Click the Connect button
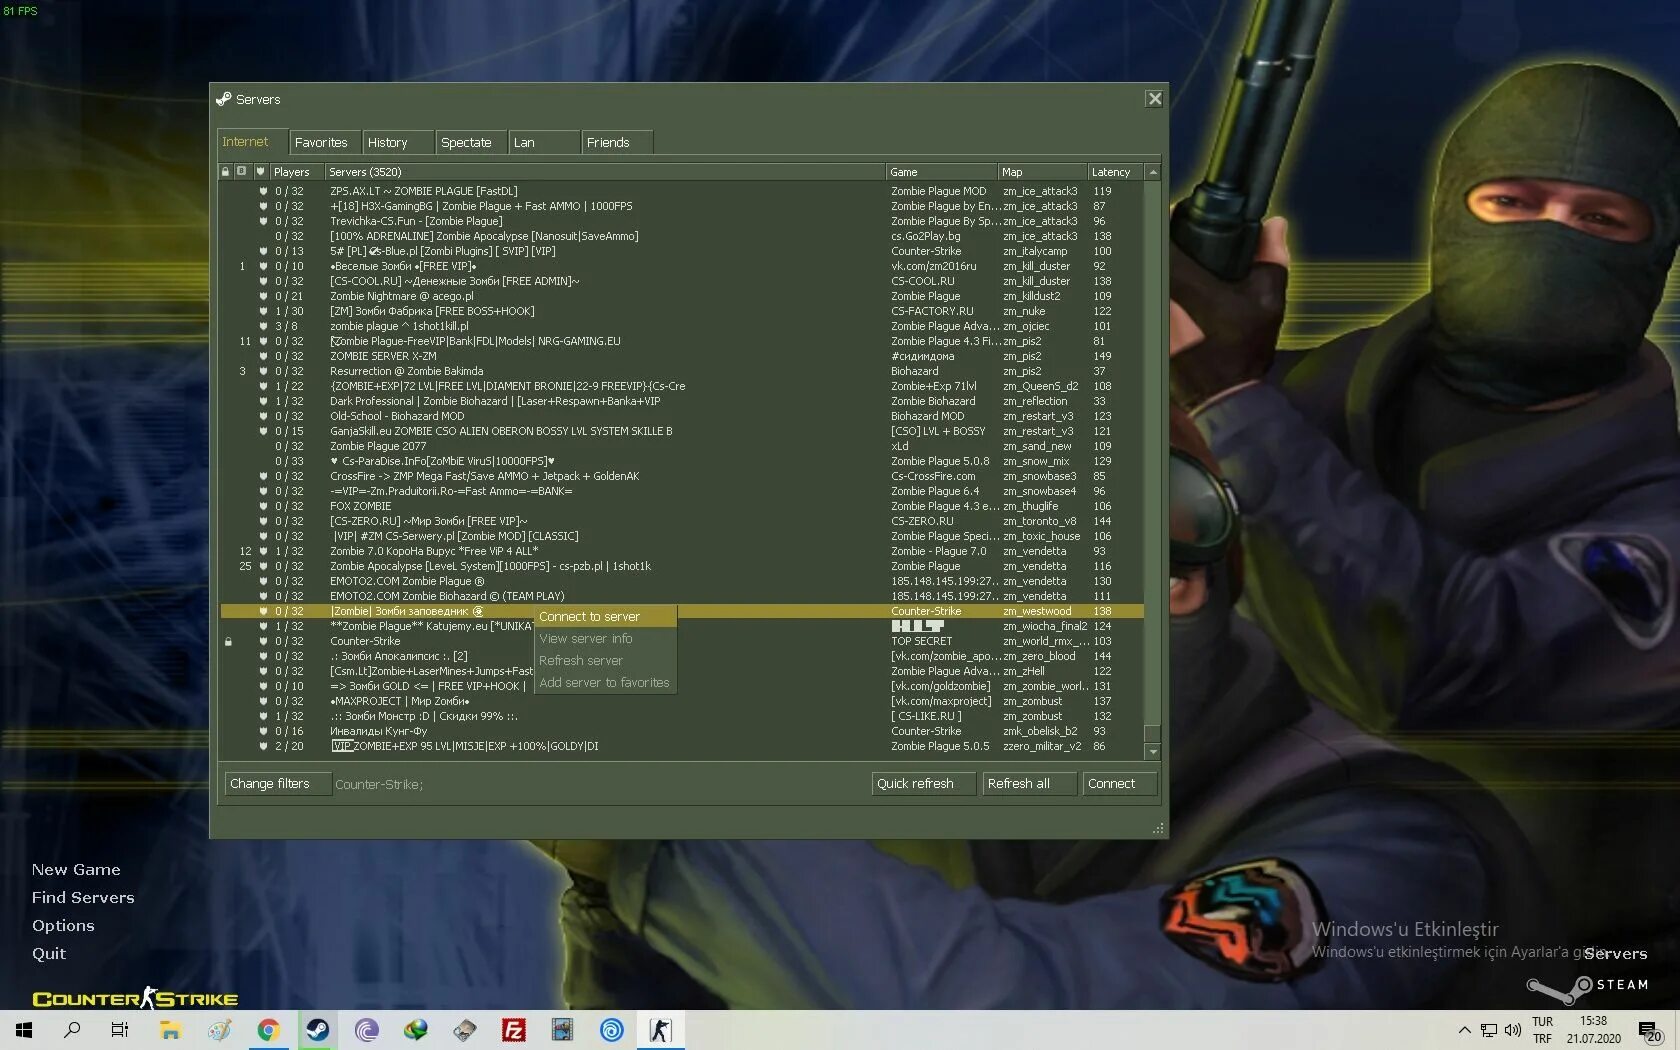1680x1050 pixels. point(1119,783)
